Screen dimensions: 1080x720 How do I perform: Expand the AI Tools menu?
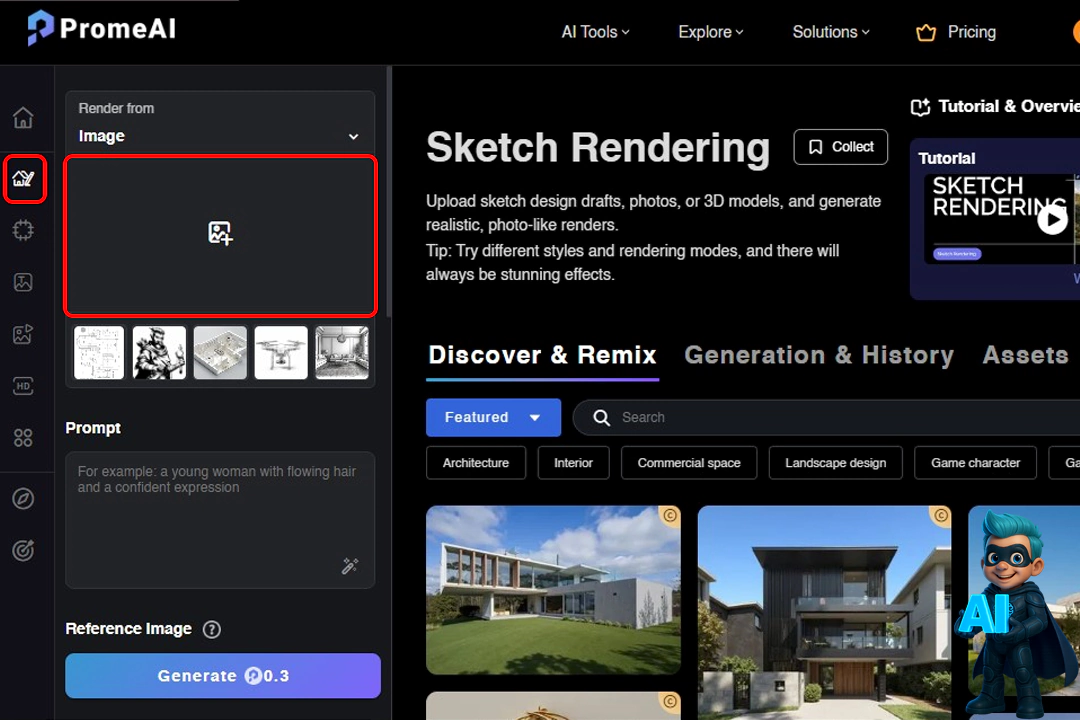point(595,32)
